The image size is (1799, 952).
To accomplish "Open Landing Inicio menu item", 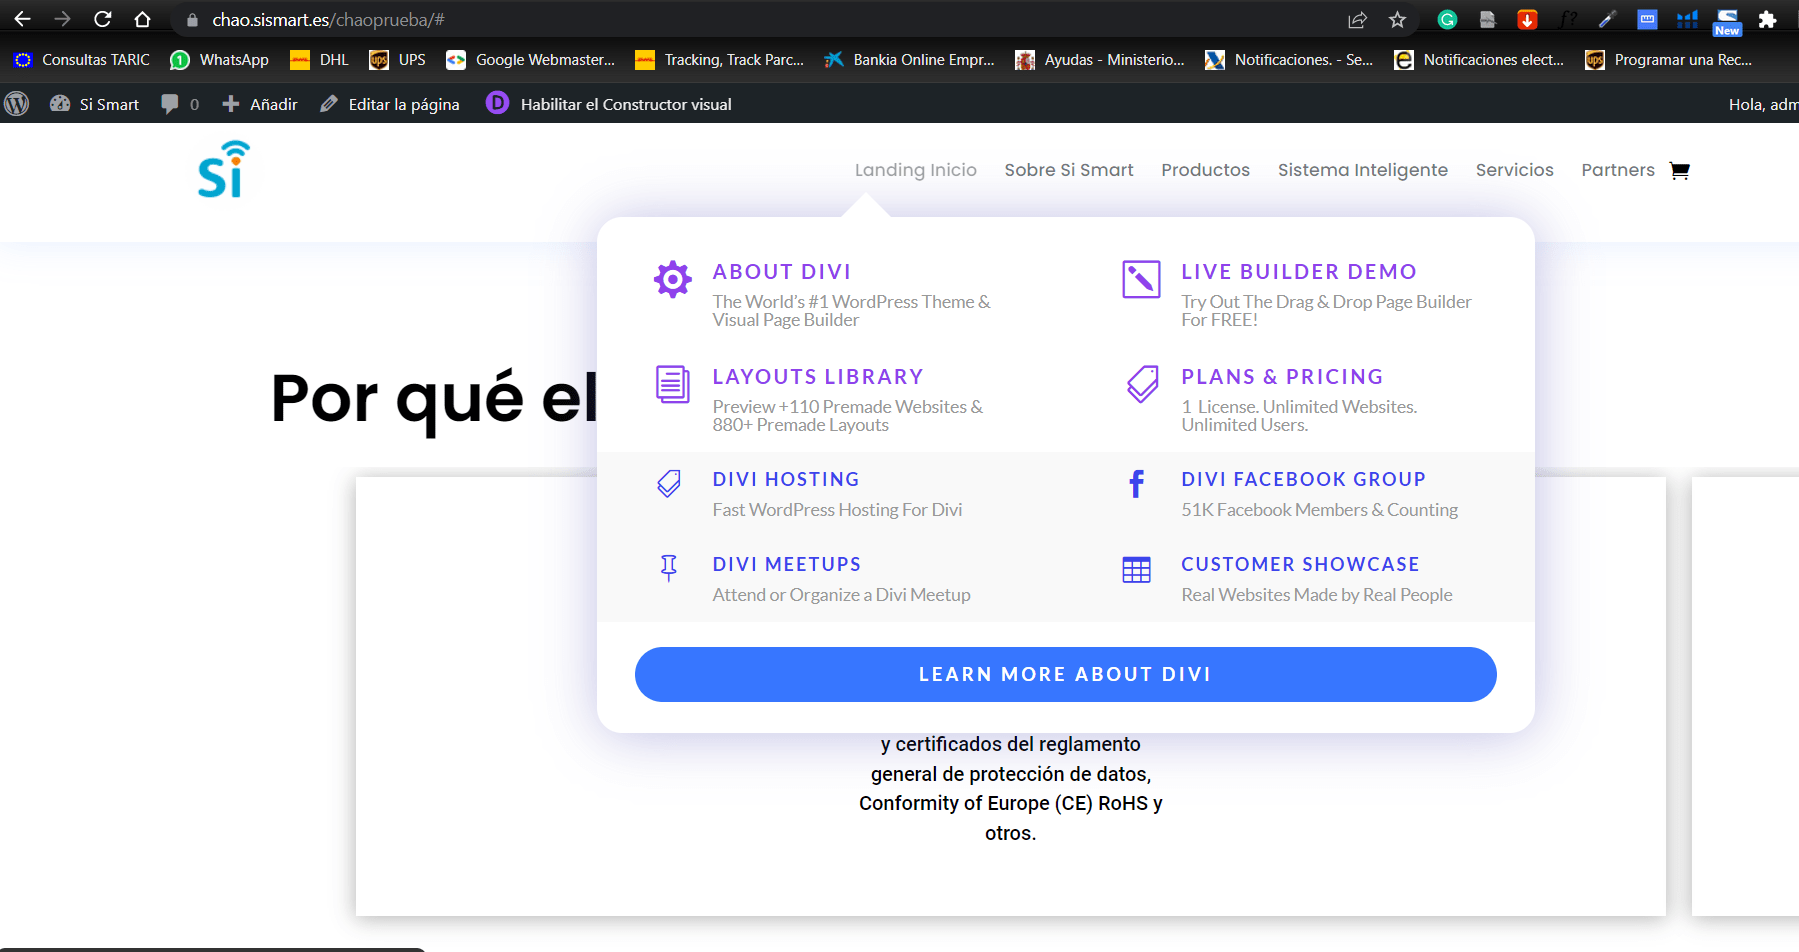I will [915, 170].
